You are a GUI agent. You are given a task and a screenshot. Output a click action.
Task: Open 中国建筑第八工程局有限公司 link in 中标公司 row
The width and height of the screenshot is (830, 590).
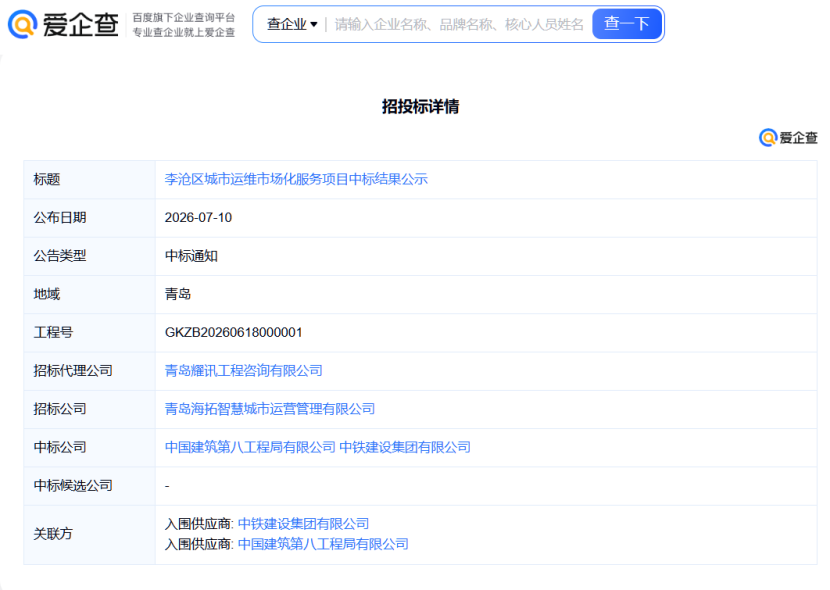tap(250, 447)
